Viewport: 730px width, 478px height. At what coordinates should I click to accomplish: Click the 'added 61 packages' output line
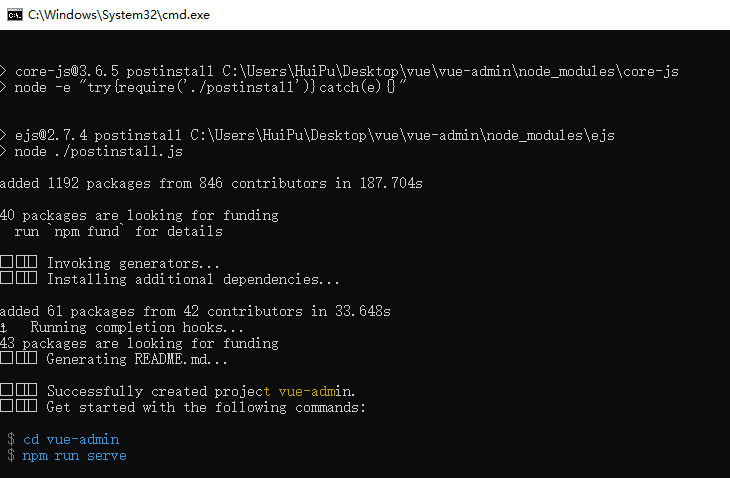(x=195, y=311)
